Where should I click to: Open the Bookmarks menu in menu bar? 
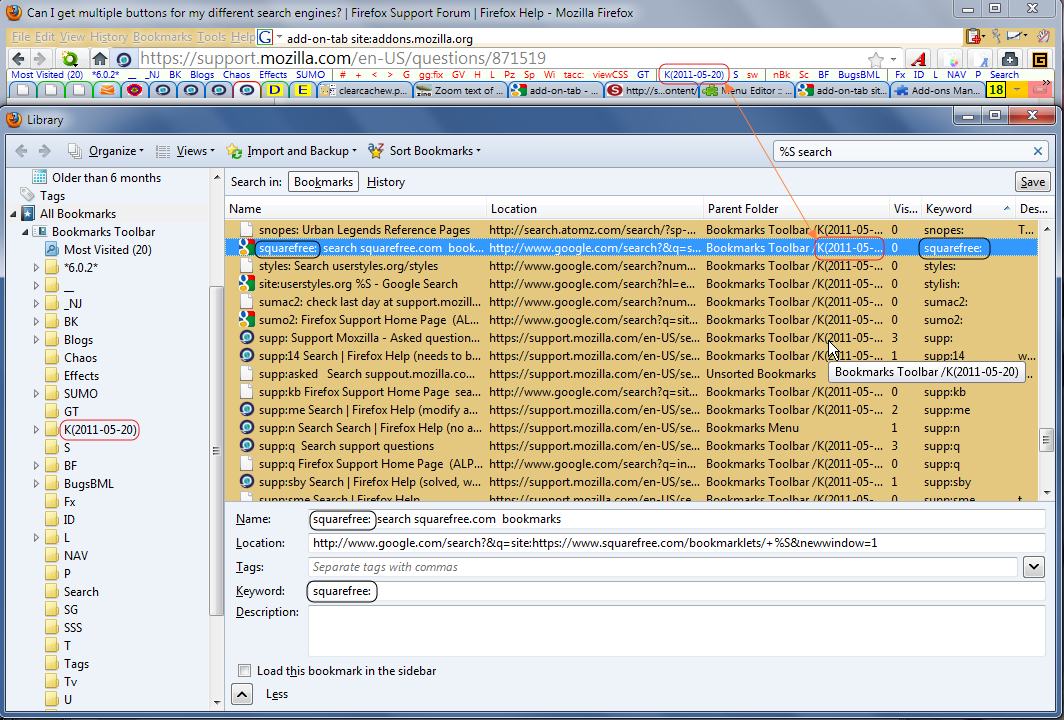click(x=162, y=37)
